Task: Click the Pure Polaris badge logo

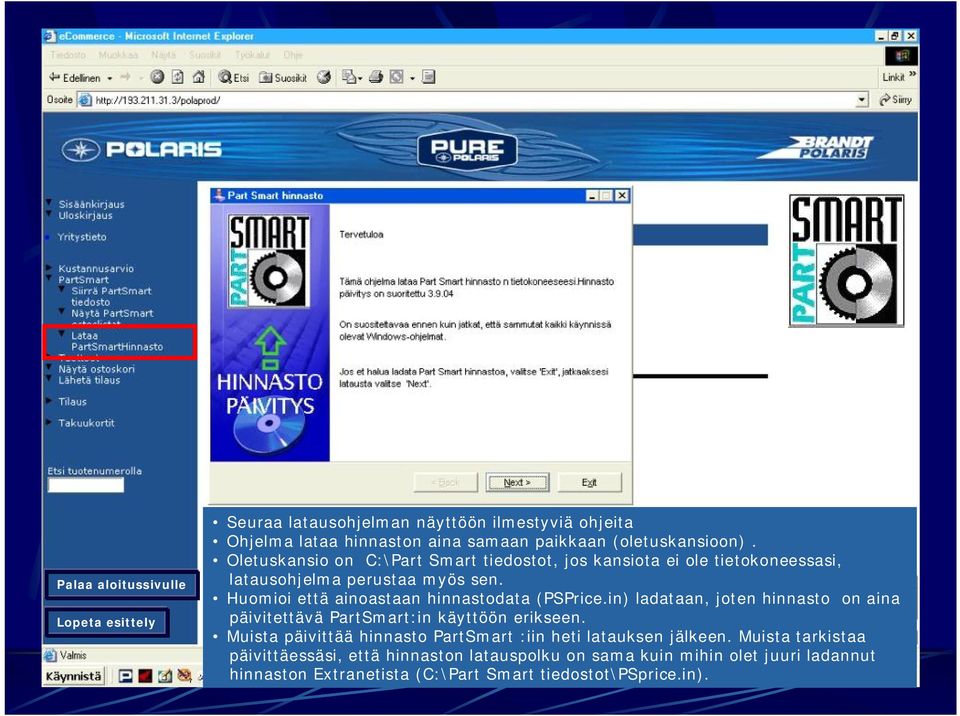Action: tap(467, 150)
